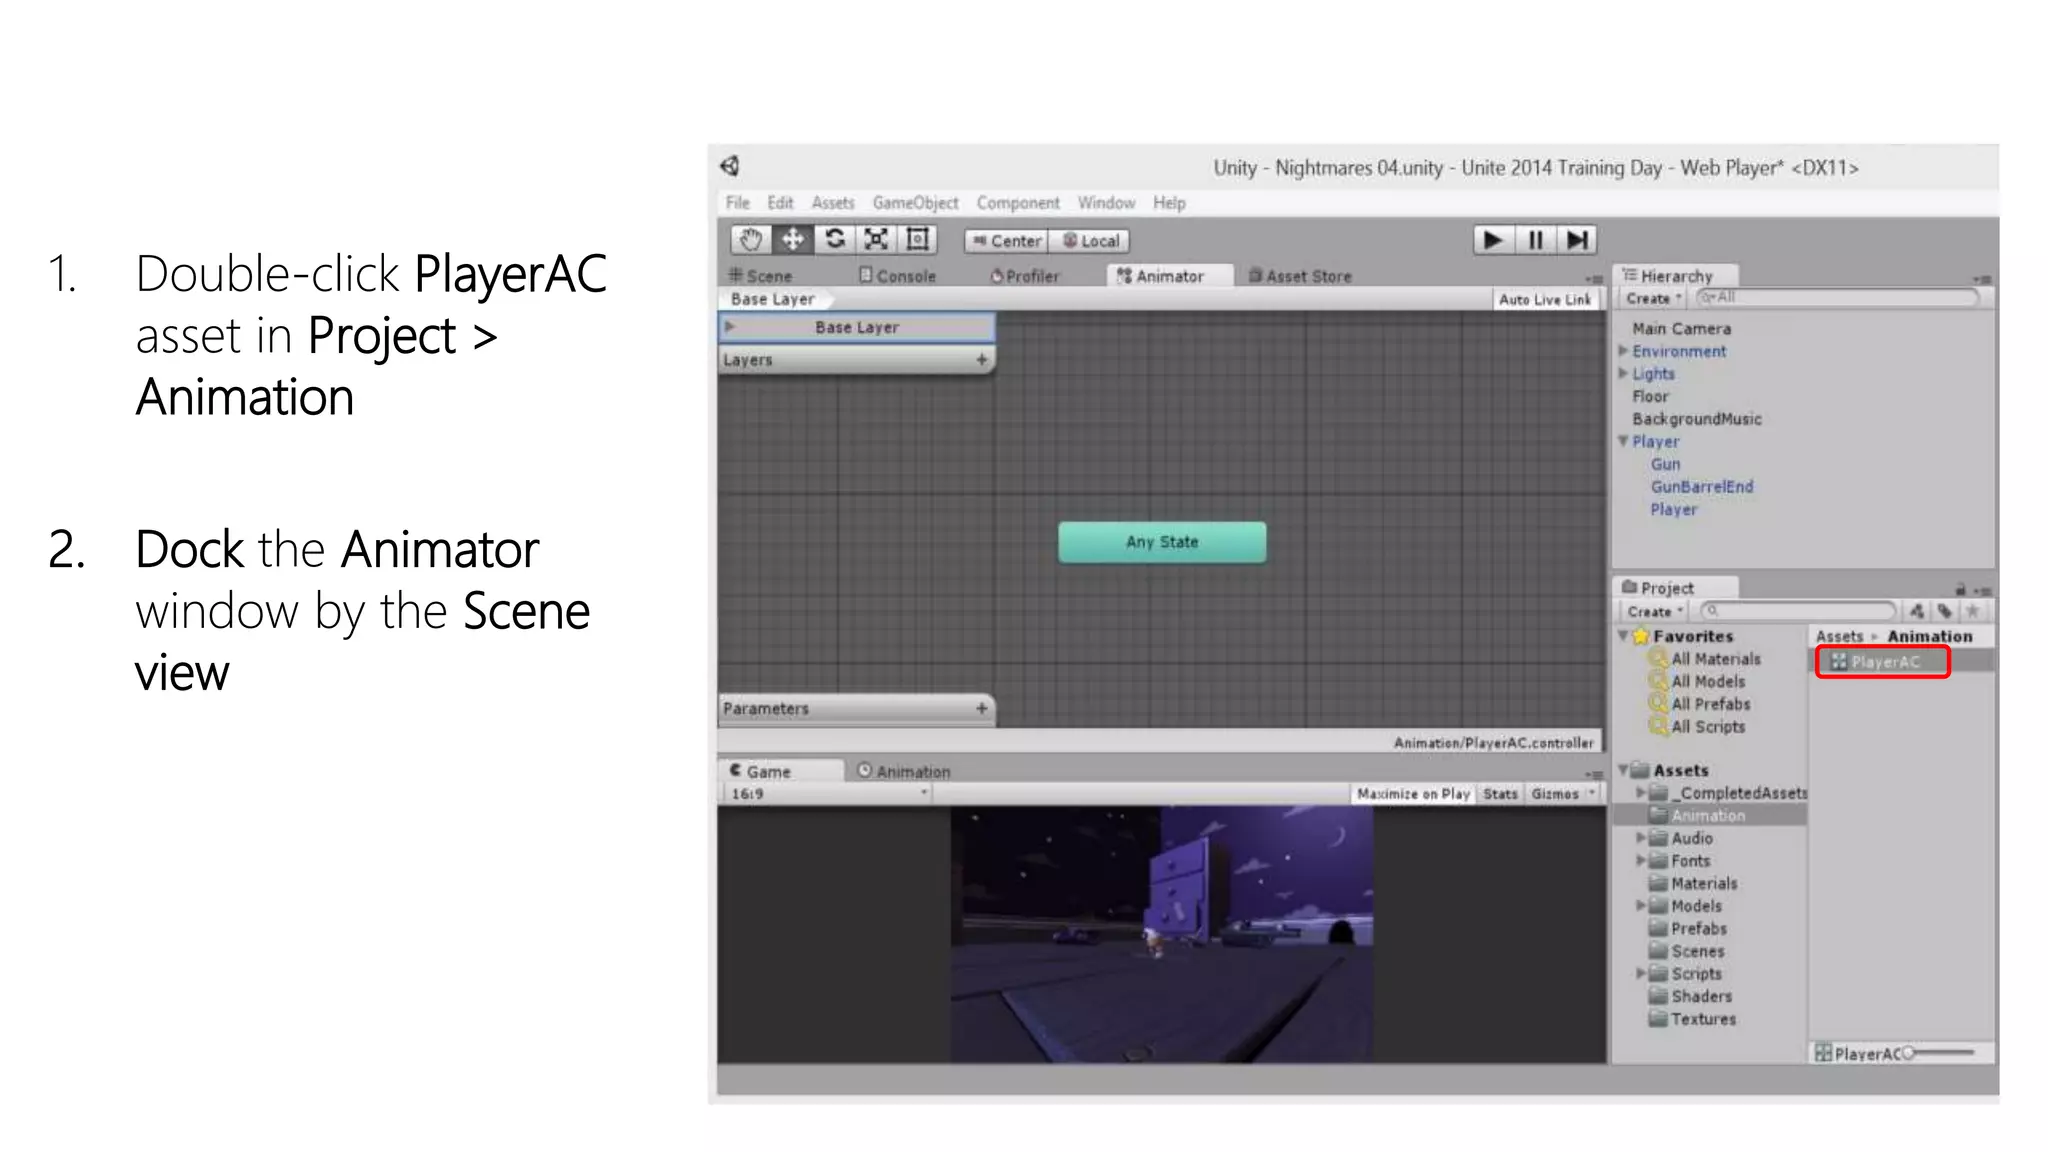Switch to the Animation tab
The height and width of the screenshot is (1152, 2048).
coord(904,772)
